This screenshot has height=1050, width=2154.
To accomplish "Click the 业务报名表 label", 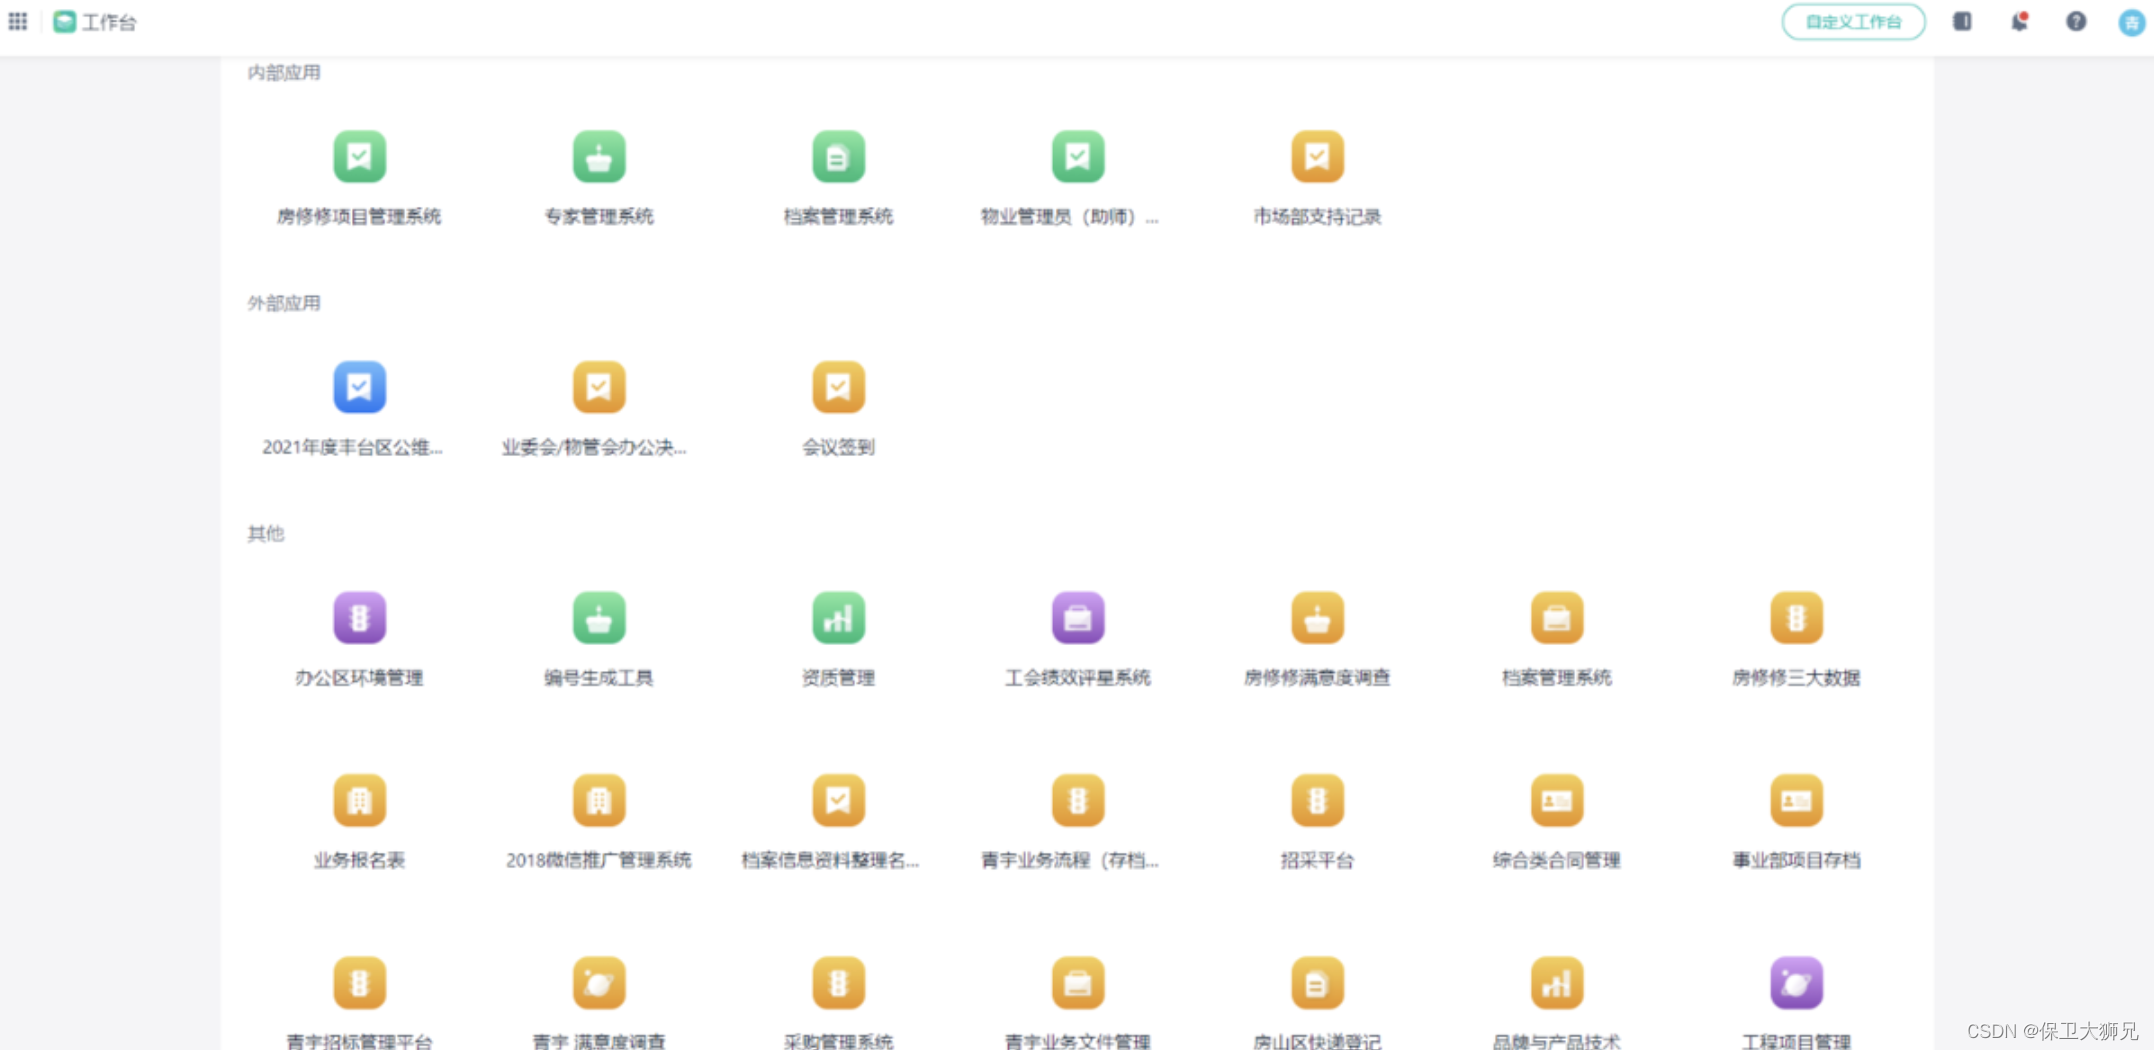I will click(359, 860).
